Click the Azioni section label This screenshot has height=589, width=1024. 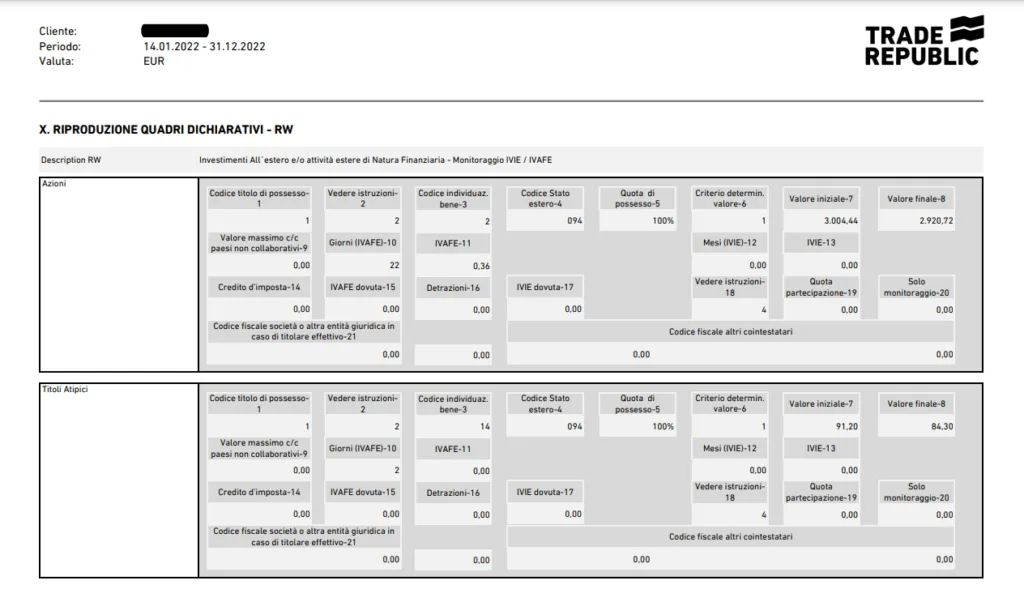point(54,184)
